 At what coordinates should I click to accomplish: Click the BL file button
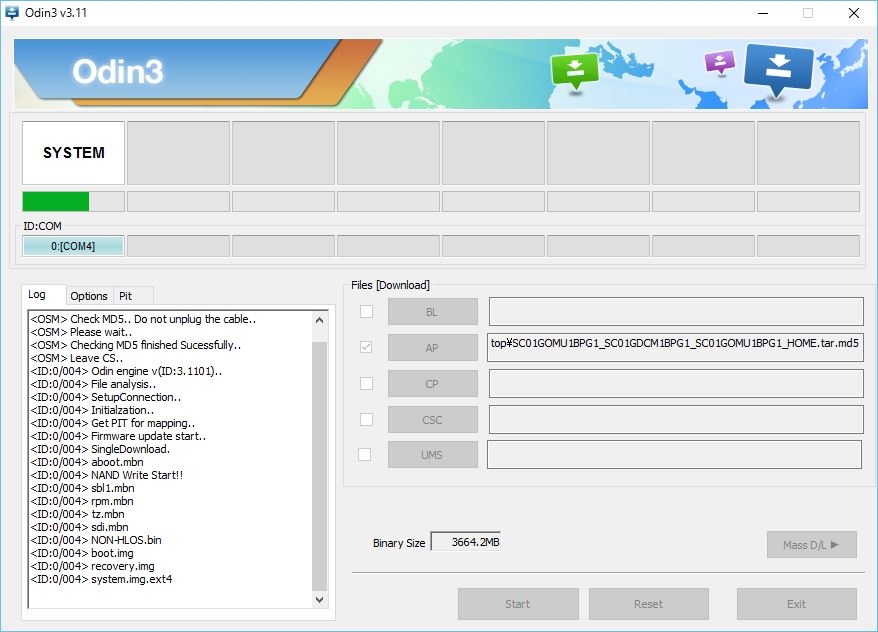[433, 312]
